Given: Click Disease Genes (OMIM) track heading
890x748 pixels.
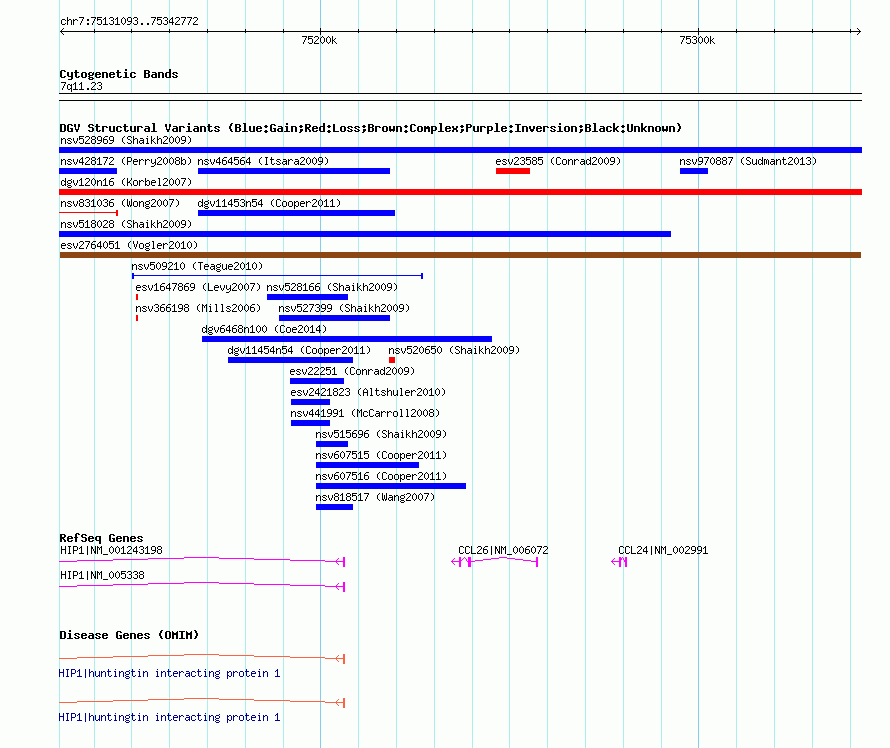Looking at the screenshot, I should point(129,634).
